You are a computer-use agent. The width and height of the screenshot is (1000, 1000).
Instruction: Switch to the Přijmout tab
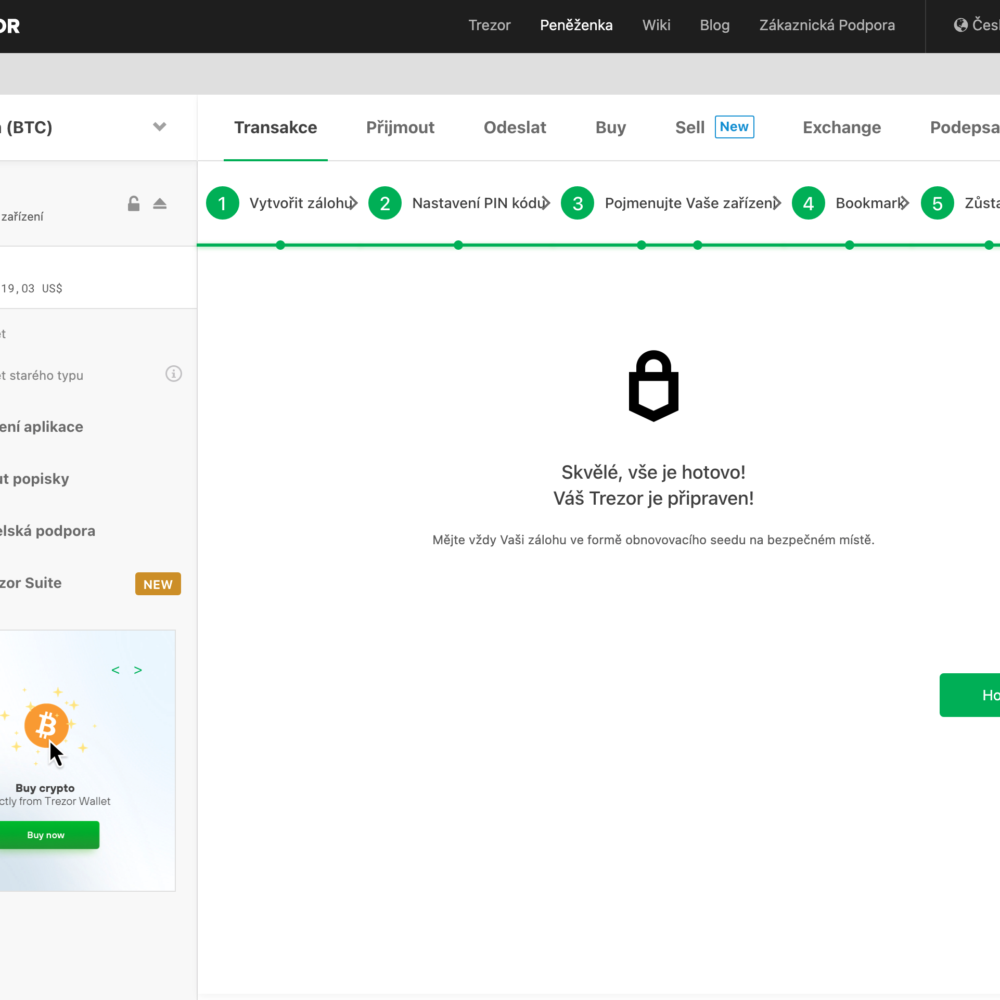400,127
